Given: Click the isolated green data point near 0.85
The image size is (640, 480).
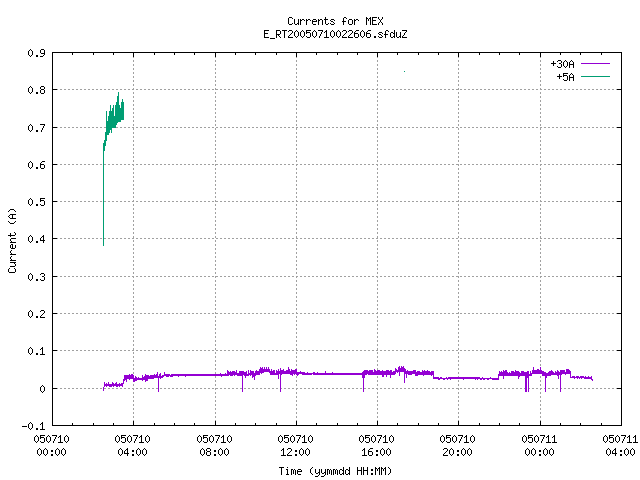Looking at the screenshot, I should click(x=404, y=71).
